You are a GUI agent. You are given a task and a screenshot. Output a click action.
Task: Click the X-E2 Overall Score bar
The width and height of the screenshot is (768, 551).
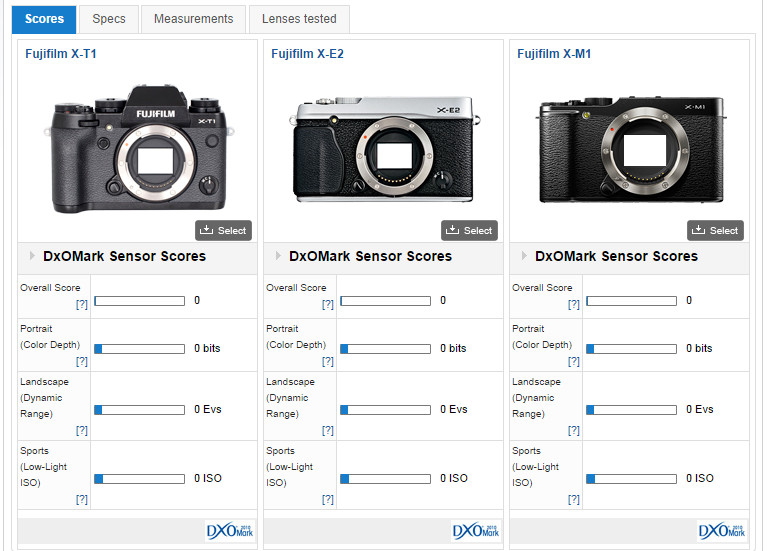(385, 301)
